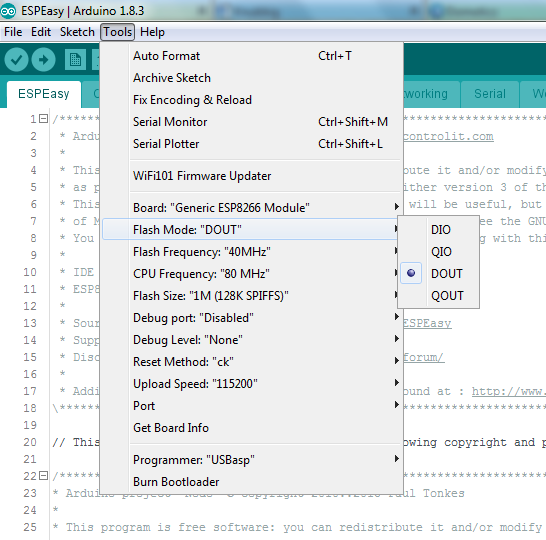
Task: Expand Reset Method: ck submenu
Action: pos(252,362)
